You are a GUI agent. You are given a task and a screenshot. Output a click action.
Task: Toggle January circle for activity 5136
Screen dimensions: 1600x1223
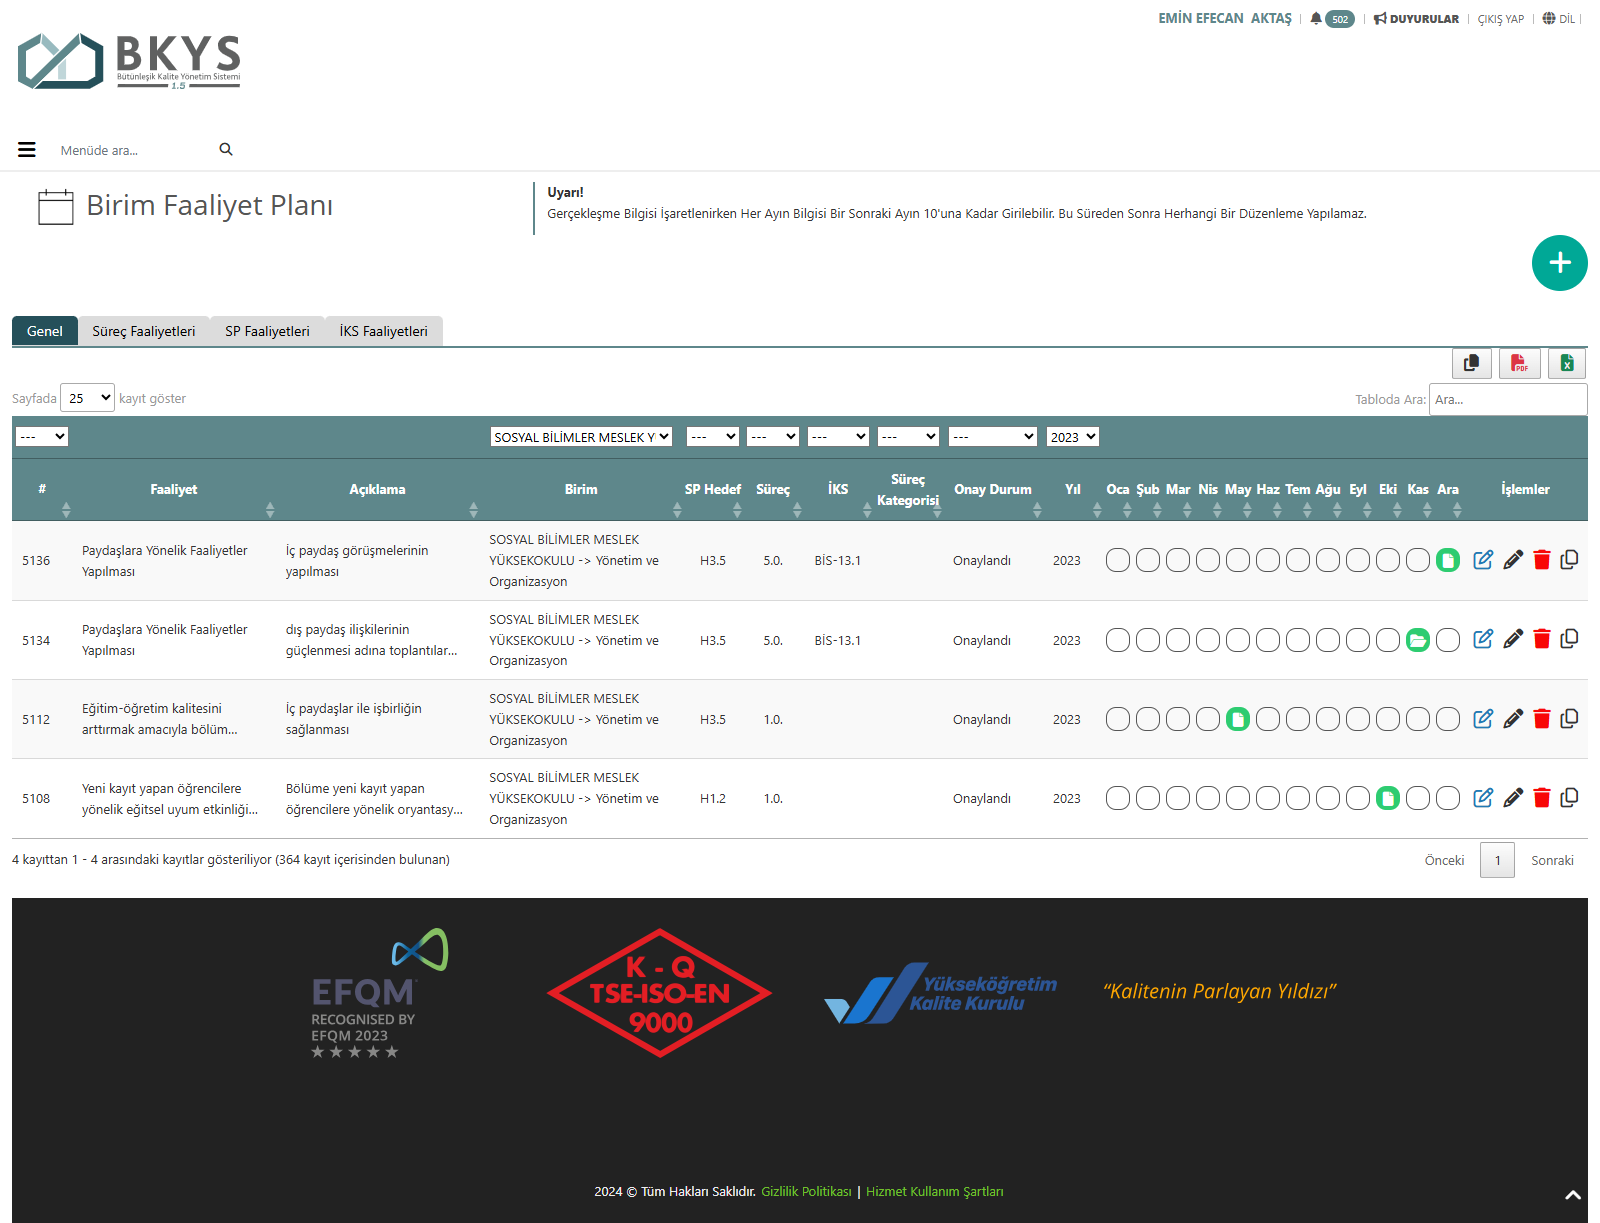pyautogui.click(x=1118, y=560)
